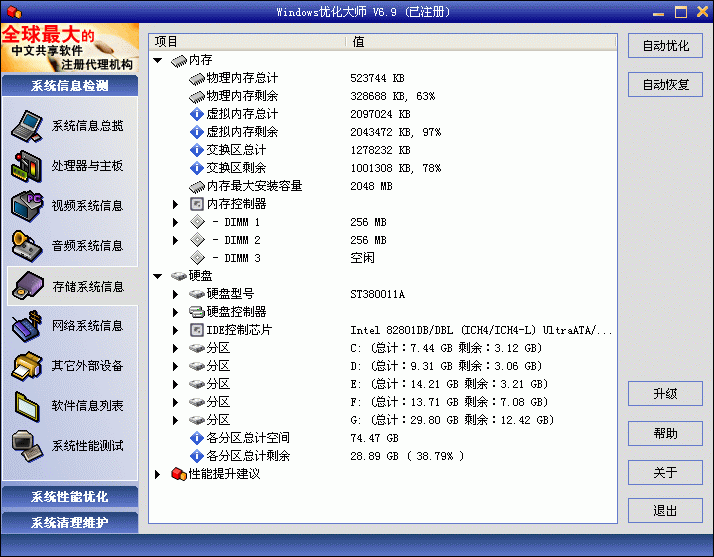Click info icon beside 各分区总计空间

[197, 438]
